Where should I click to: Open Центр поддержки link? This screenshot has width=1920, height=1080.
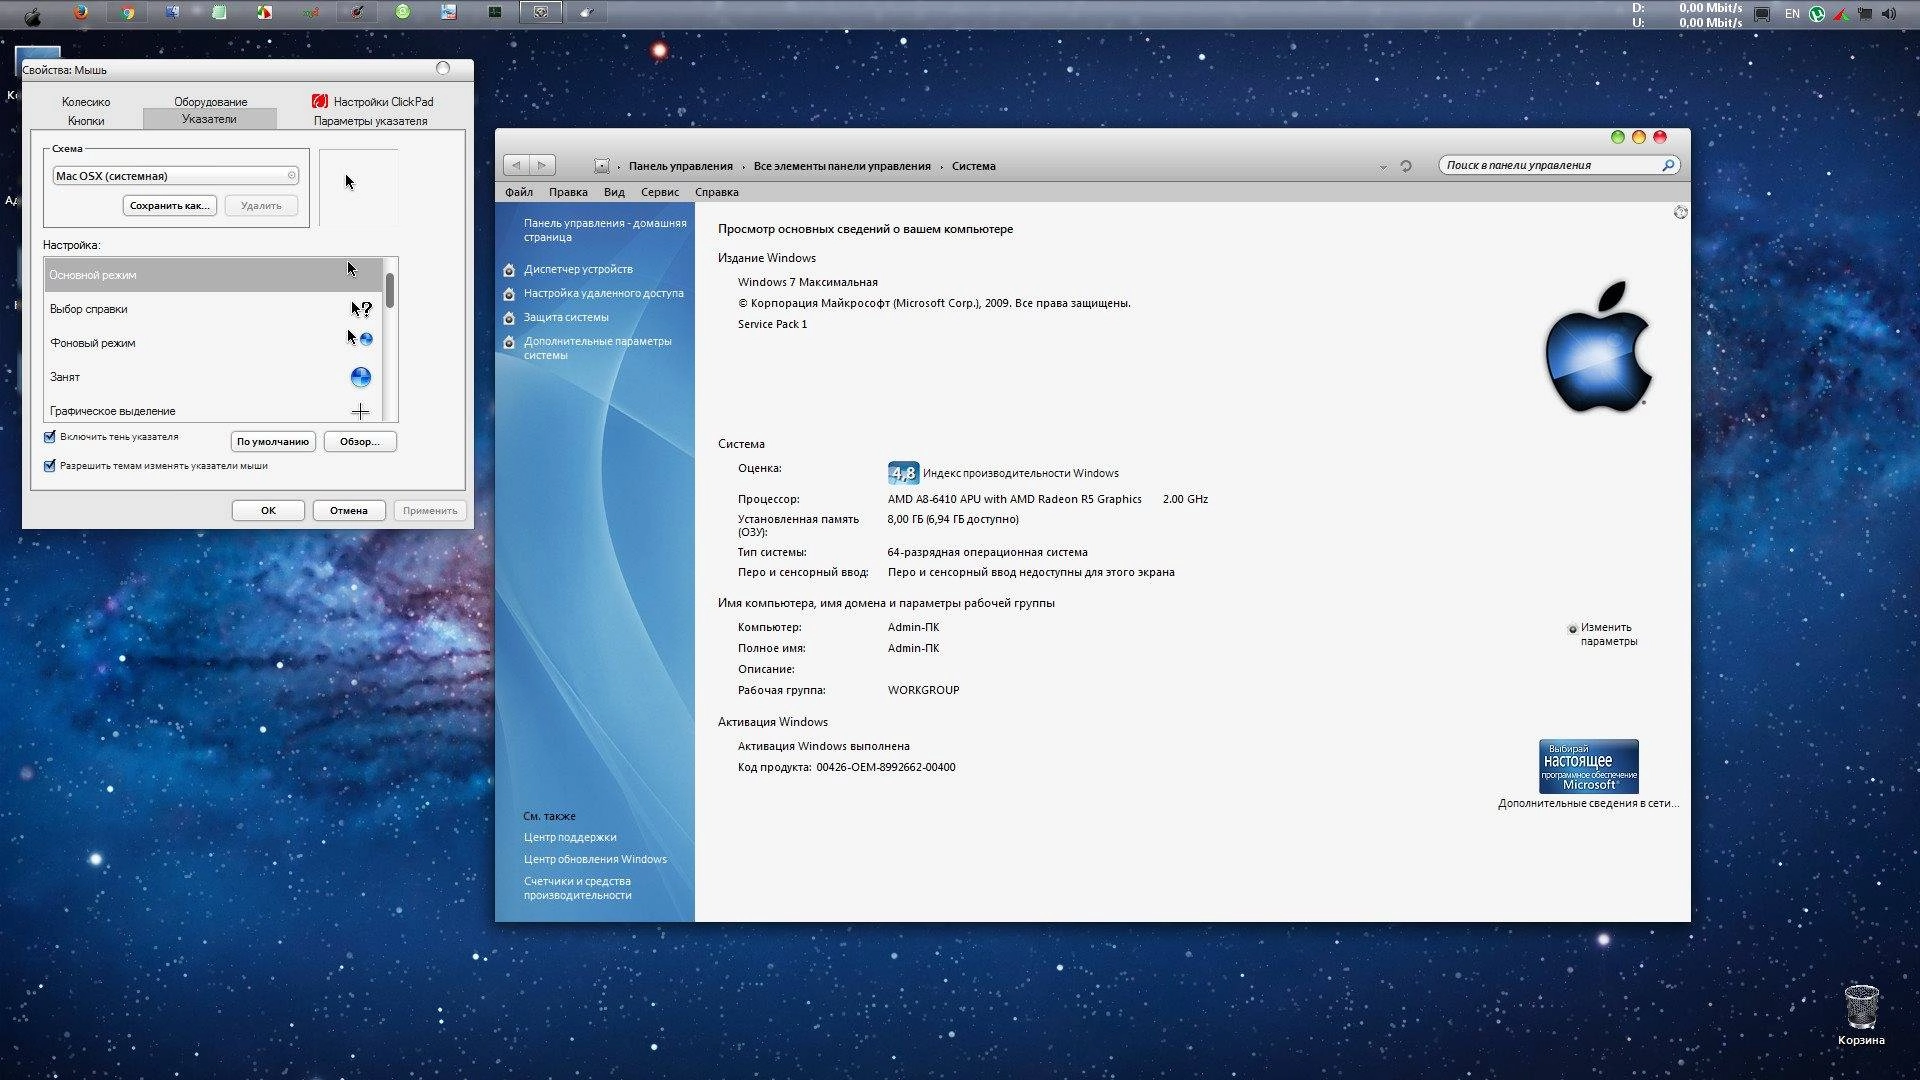570,837
